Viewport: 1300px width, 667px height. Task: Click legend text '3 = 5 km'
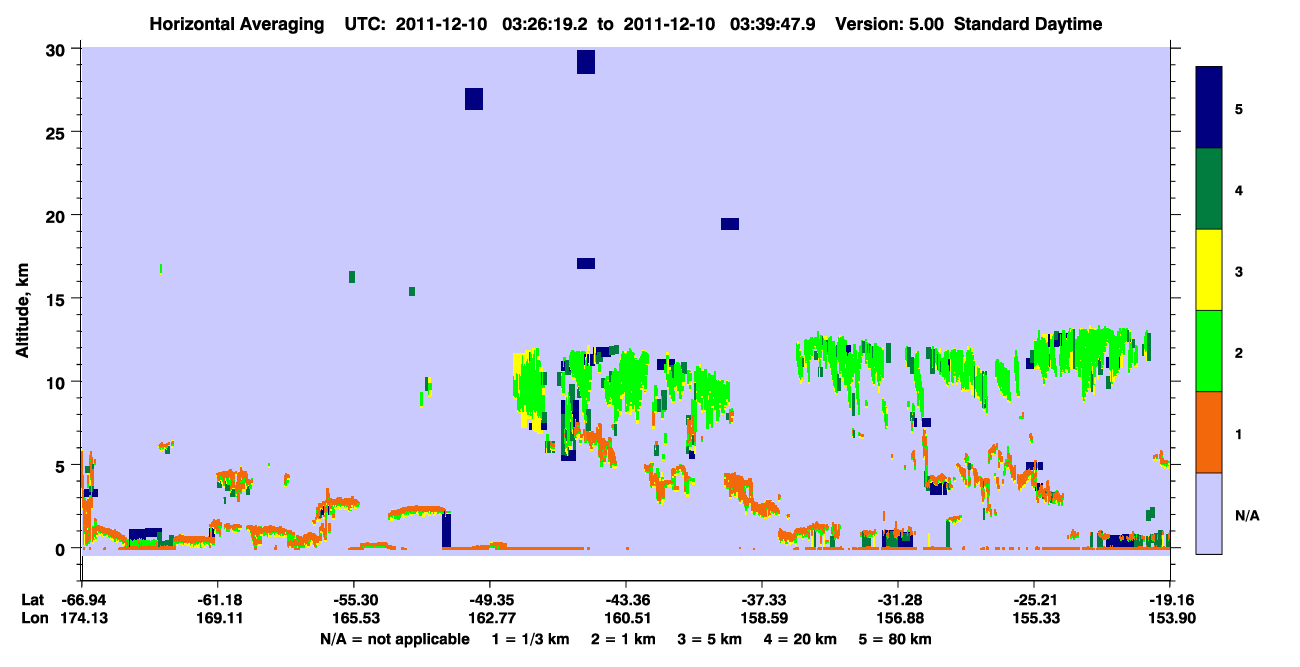(x=708, y=639)
